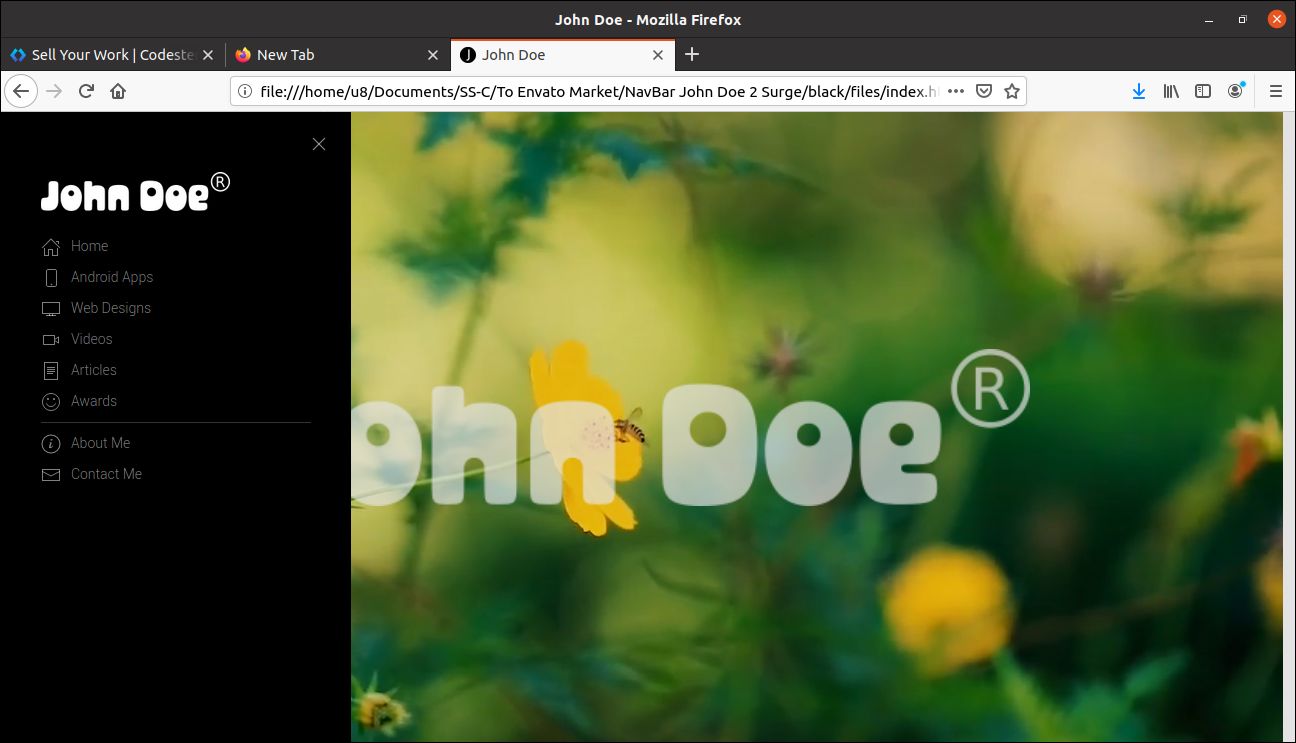Toggle Firefox sidebar view button
1296x743 pixels.
pos(1203,91)
